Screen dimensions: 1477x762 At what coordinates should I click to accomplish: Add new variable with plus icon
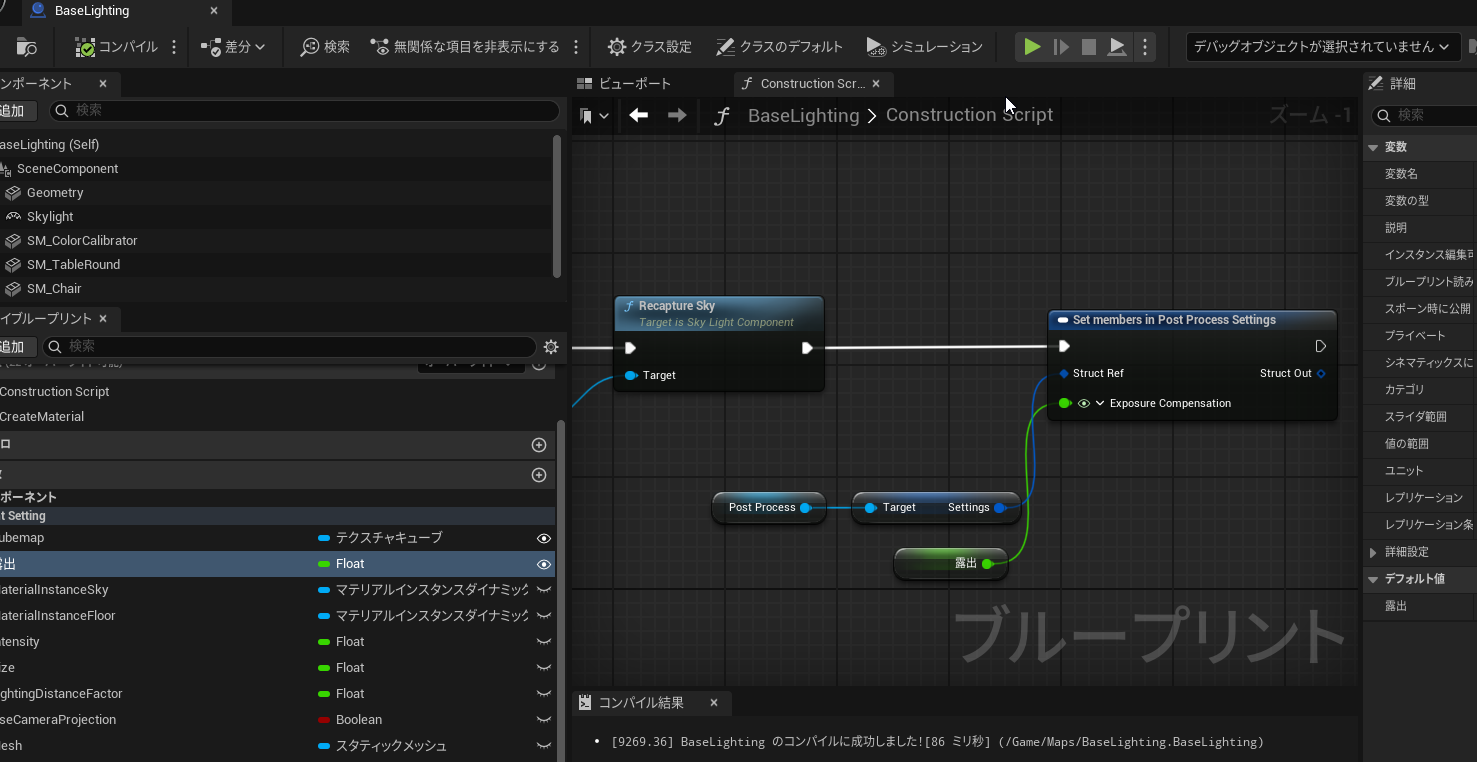pyautogui.click(x=539, y=475)
